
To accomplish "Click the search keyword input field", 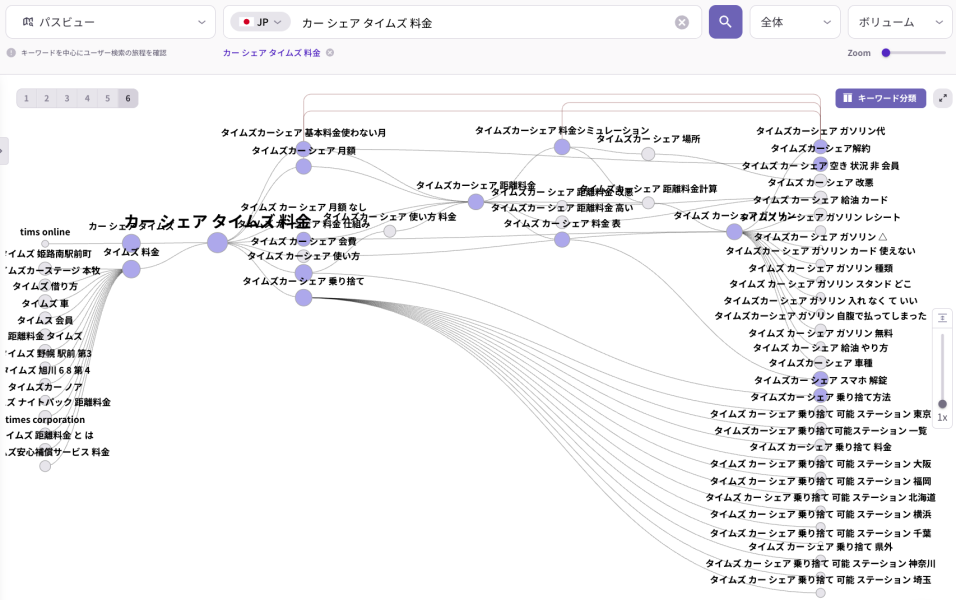I will (485, 23).
